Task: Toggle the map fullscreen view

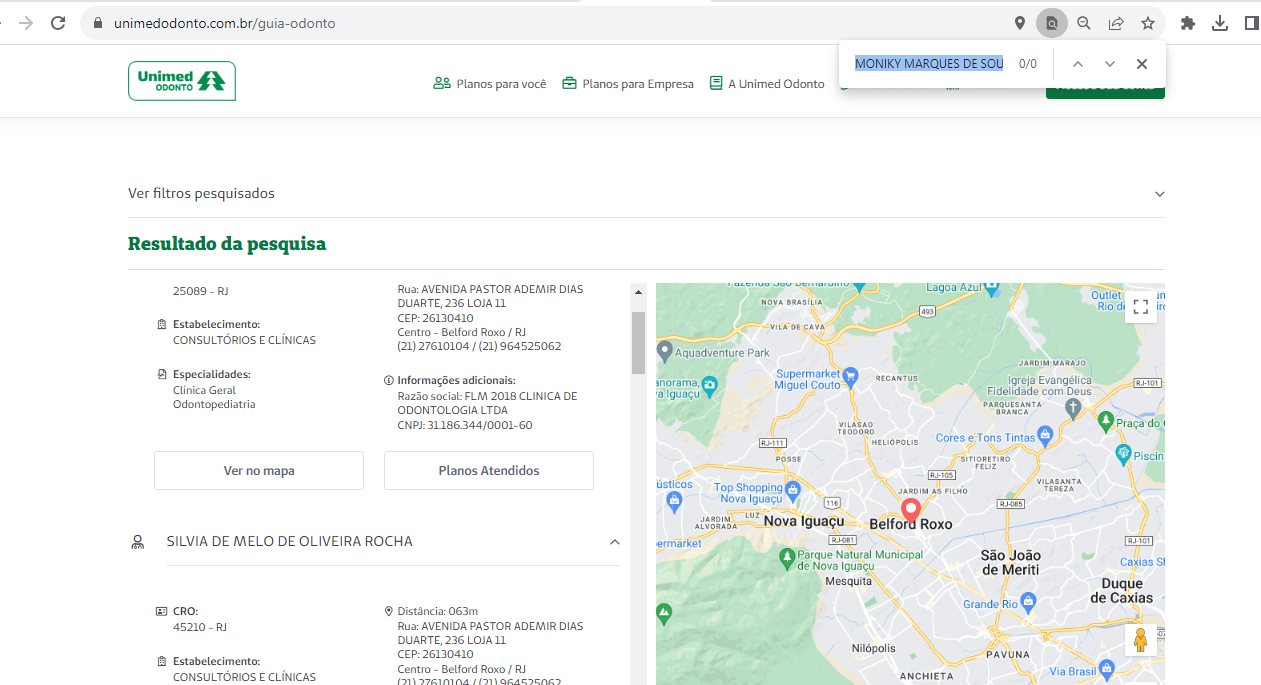Action: [x=1140, y=307]
